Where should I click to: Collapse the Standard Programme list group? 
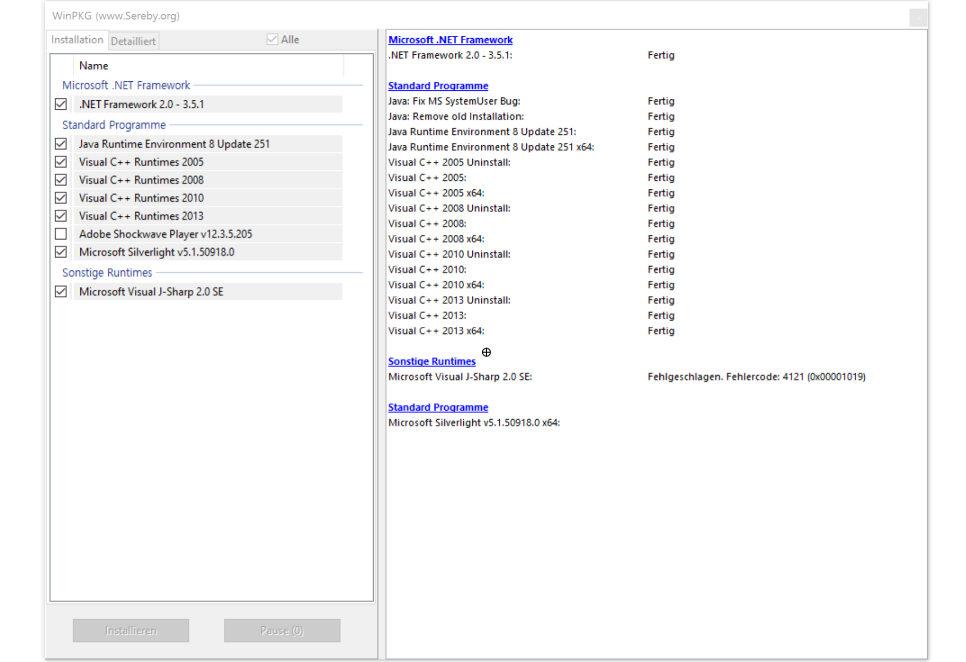pos(114,125)
